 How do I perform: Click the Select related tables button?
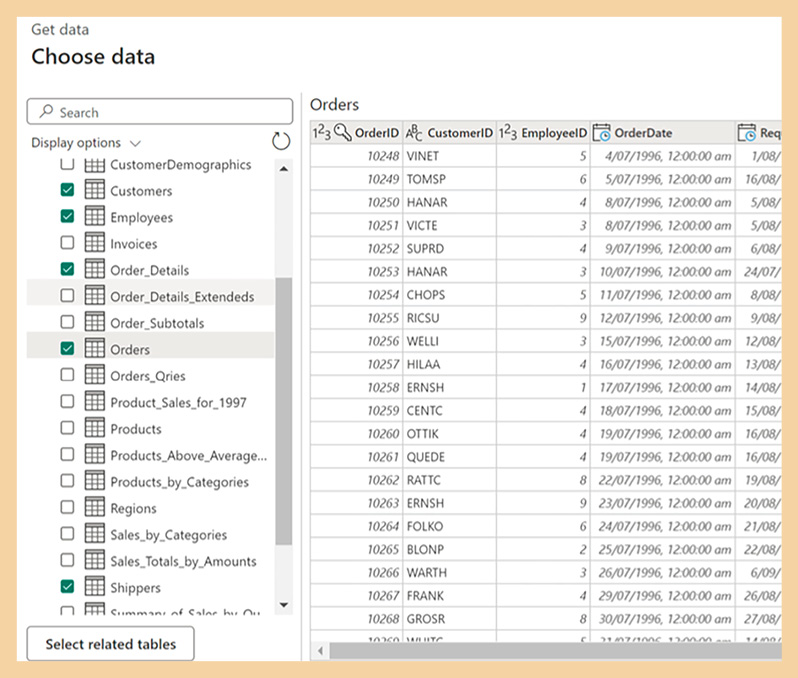(110, 644)
